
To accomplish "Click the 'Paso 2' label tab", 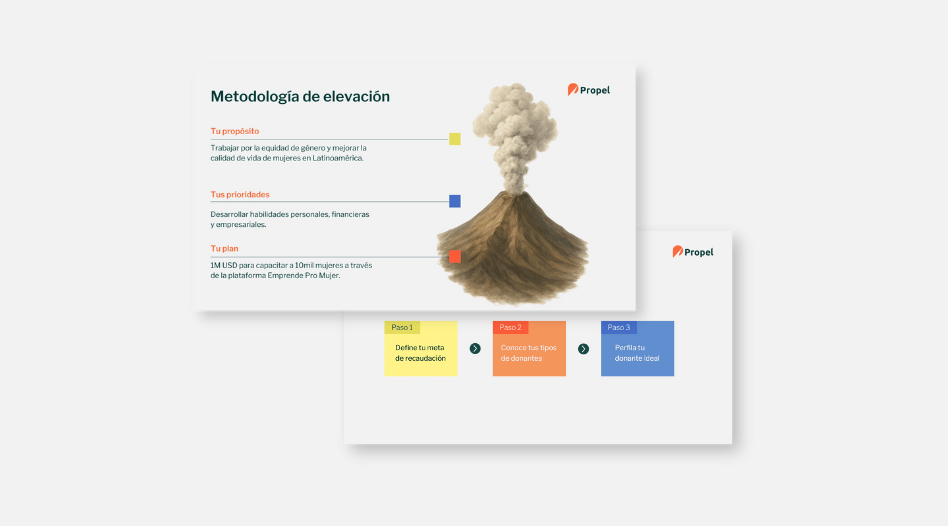I will click(x=510, y=328).
